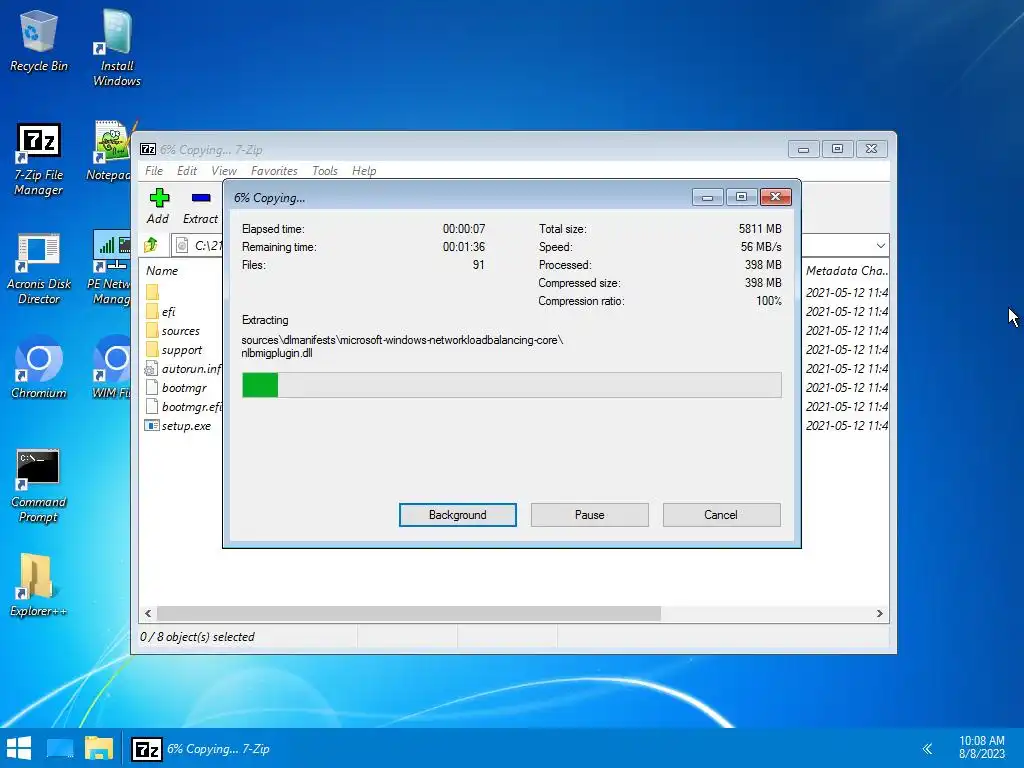This screenshot has height=768, width=1024.
Task: Open the 7-Zip File Manager desktop shortcut
Action: click(39, 160)
